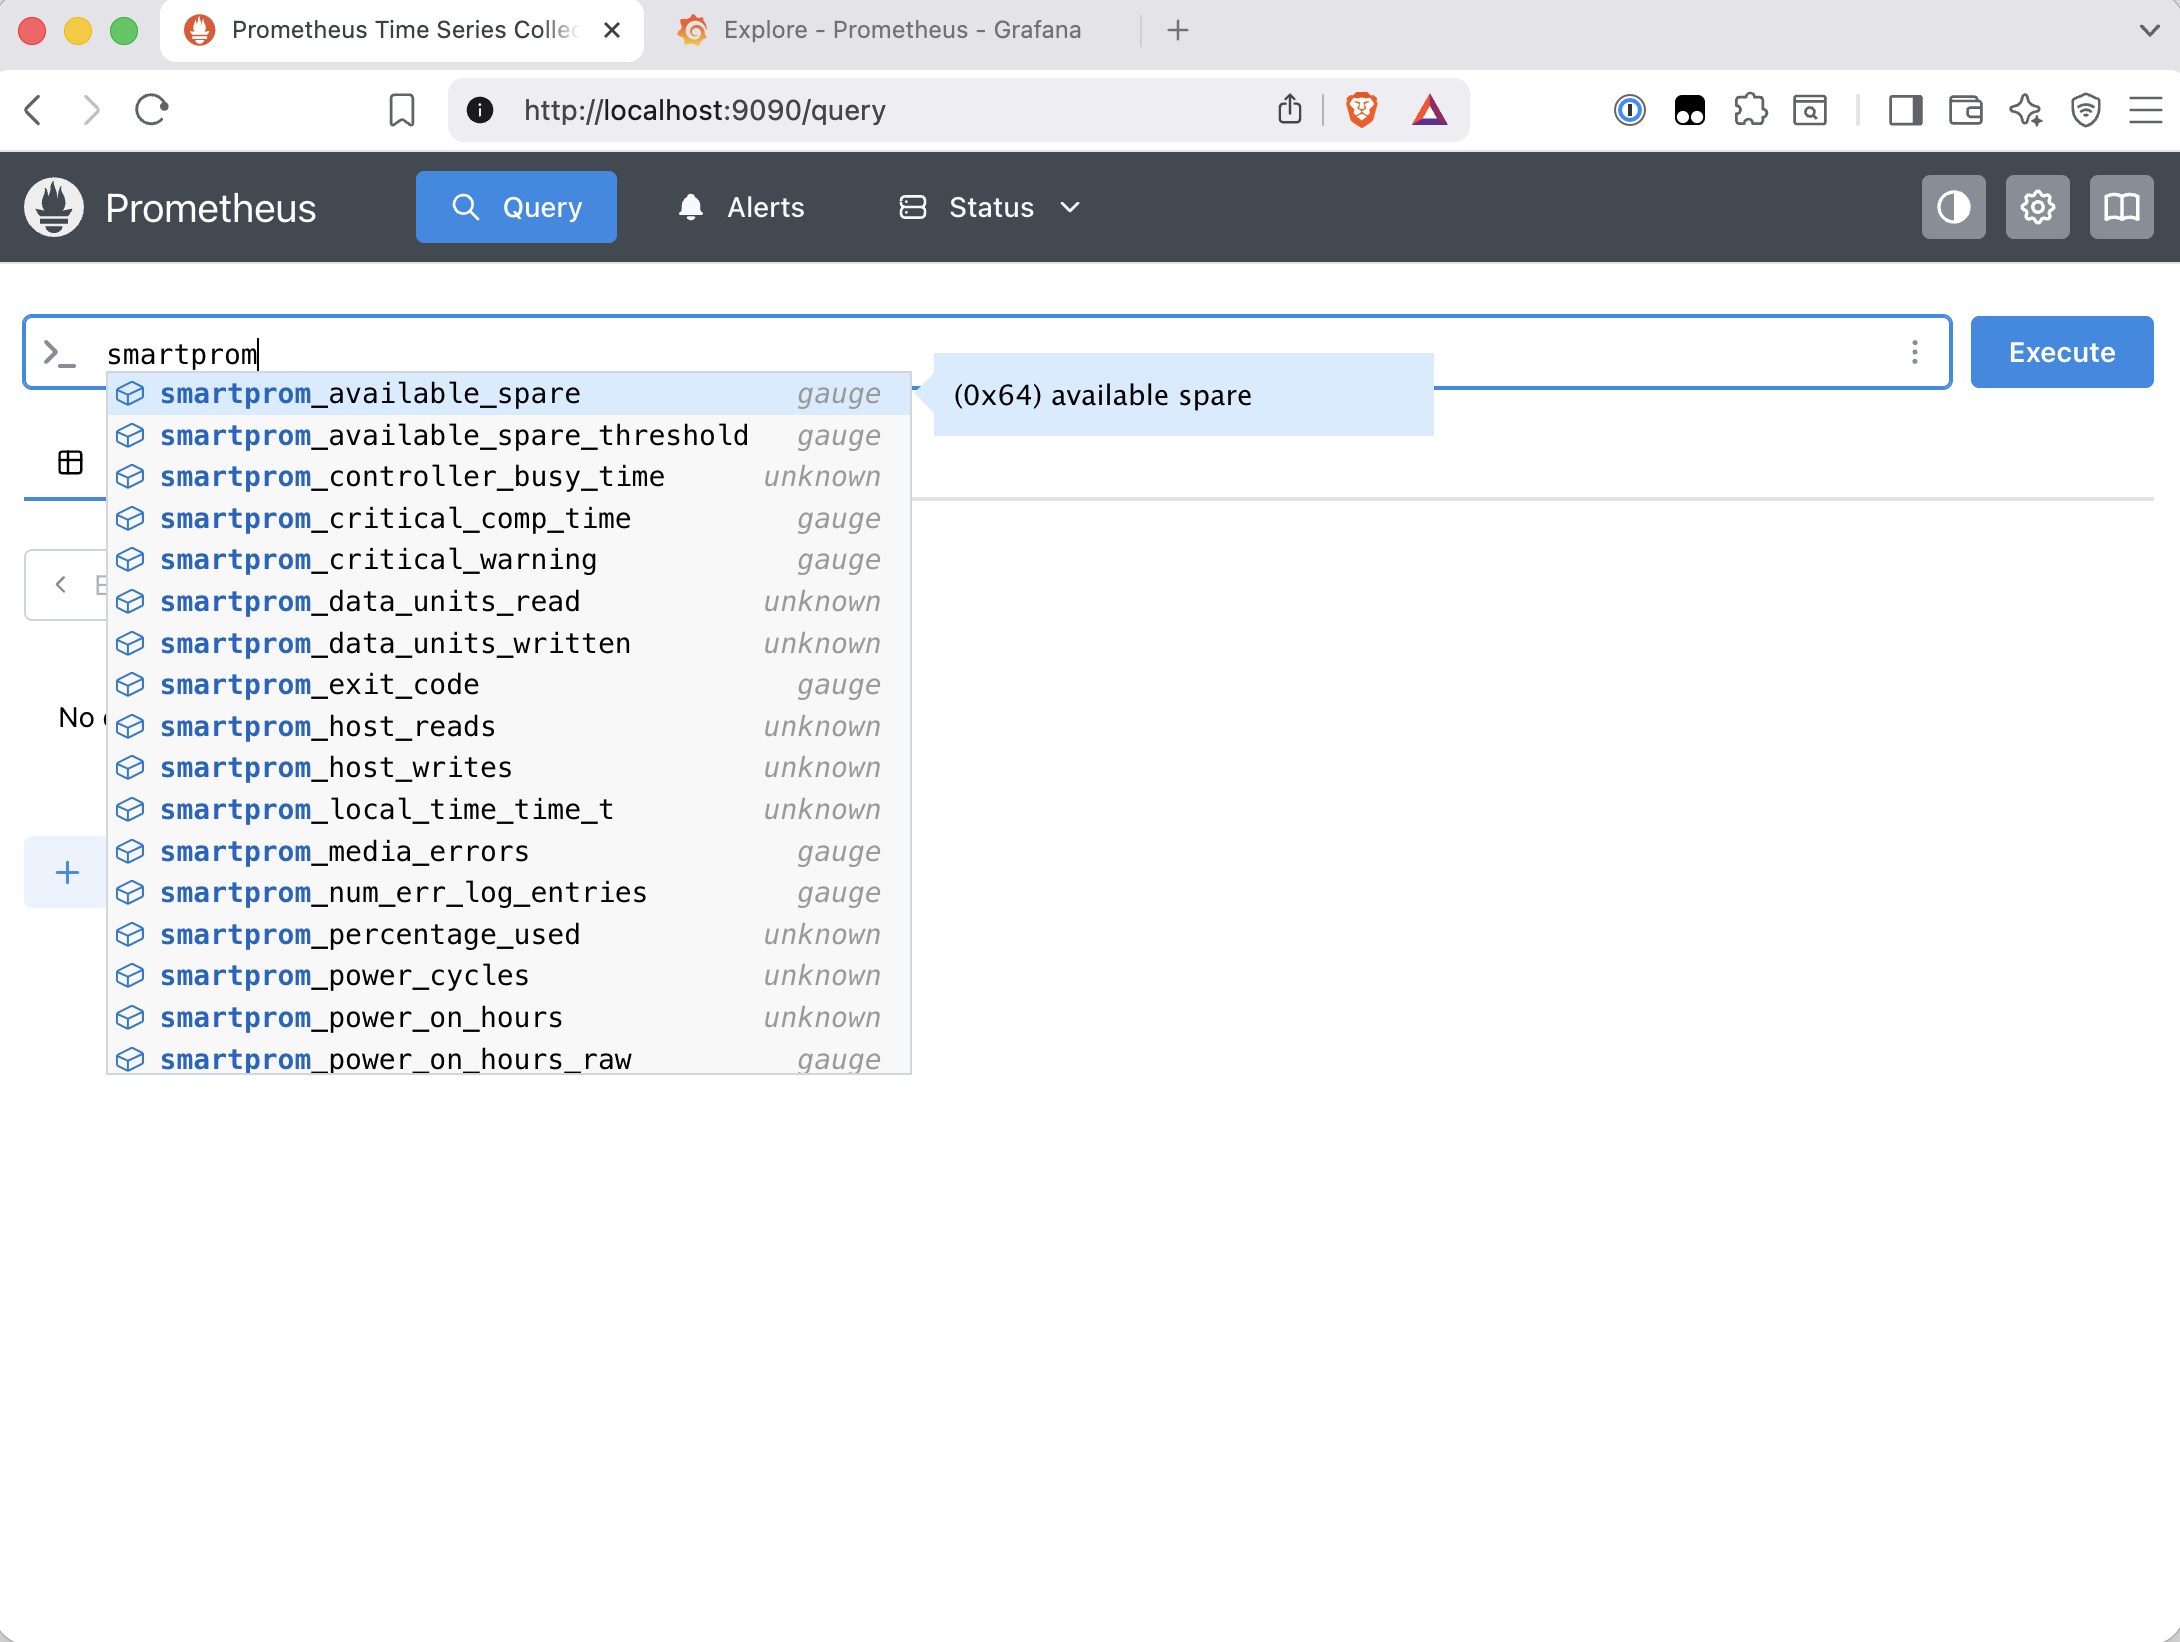Select smartprom_media_errors suggestion

(509, 852)
